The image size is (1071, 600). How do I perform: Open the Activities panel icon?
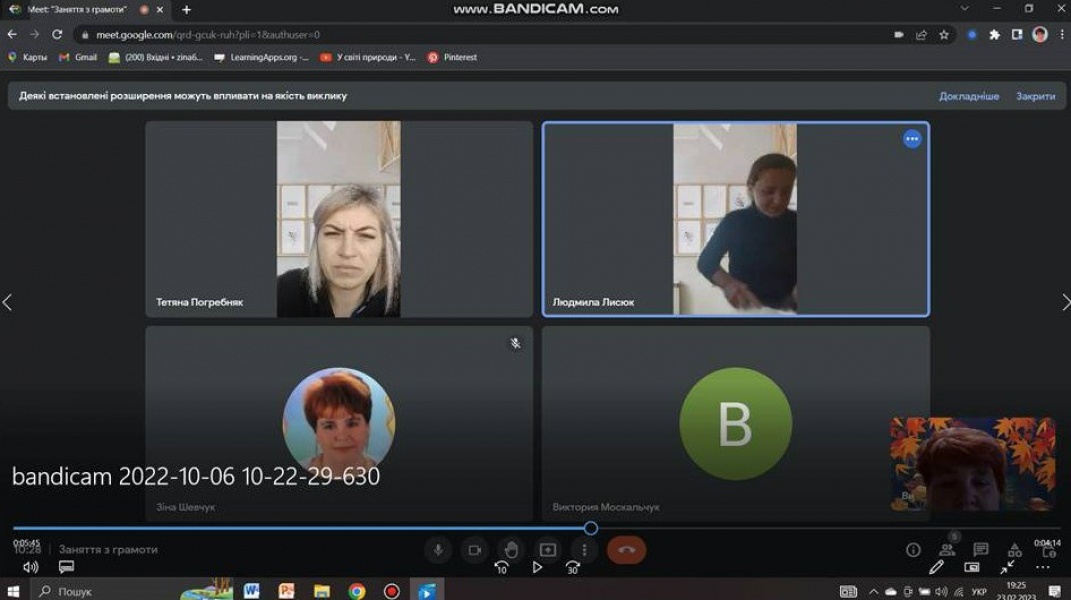pos(1015,550)
